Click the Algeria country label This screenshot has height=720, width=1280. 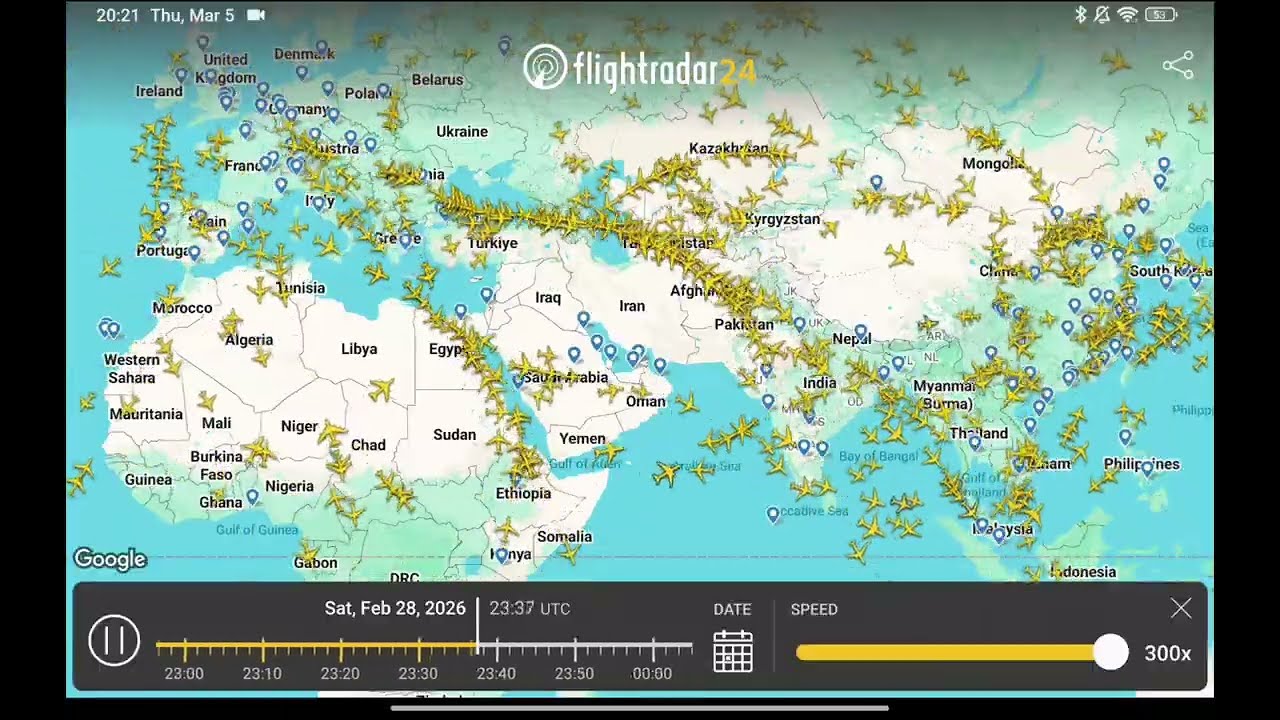249,340
